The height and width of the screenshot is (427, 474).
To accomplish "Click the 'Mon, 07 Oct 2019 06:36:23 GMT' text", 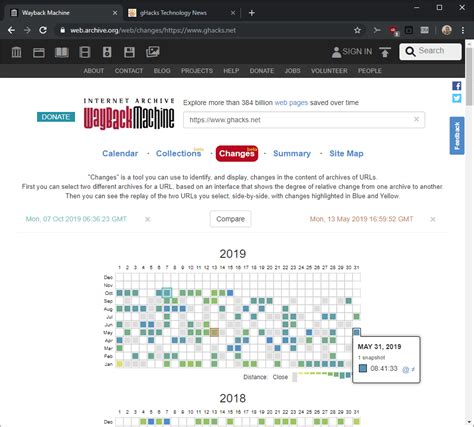I will coord(76,219).
